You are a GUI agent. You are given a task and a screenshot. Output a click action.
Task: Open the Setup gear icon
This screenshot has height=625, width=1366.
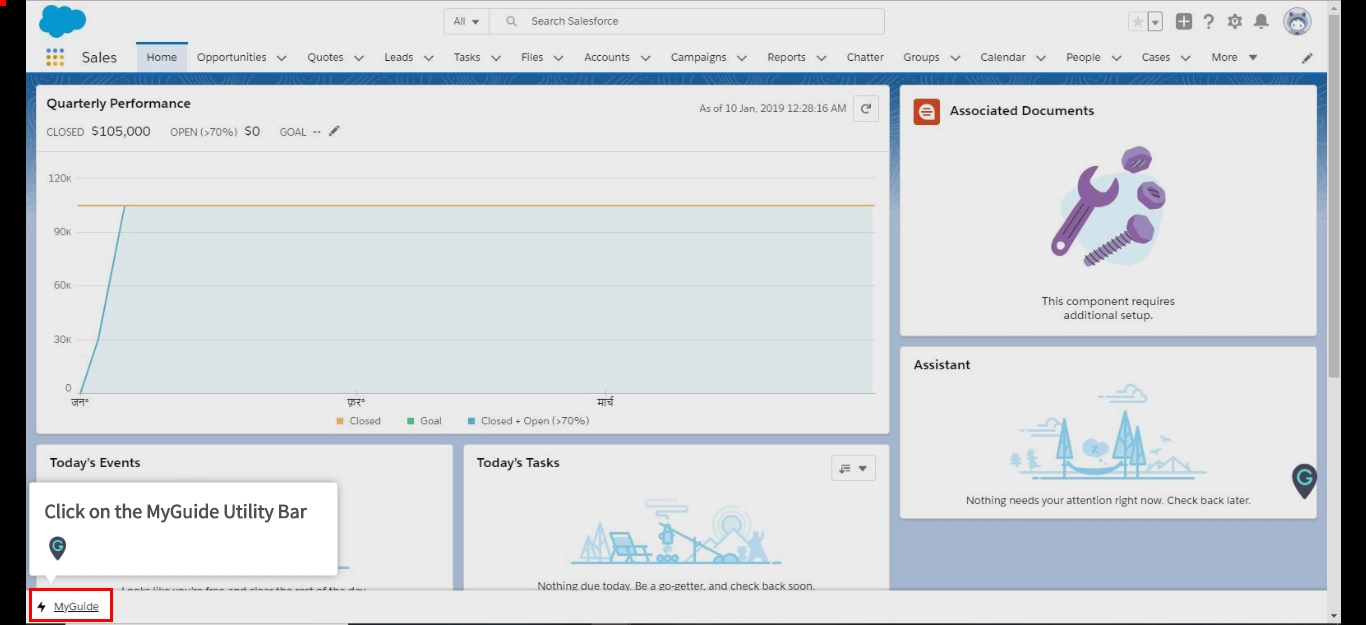coord(1235,21)
